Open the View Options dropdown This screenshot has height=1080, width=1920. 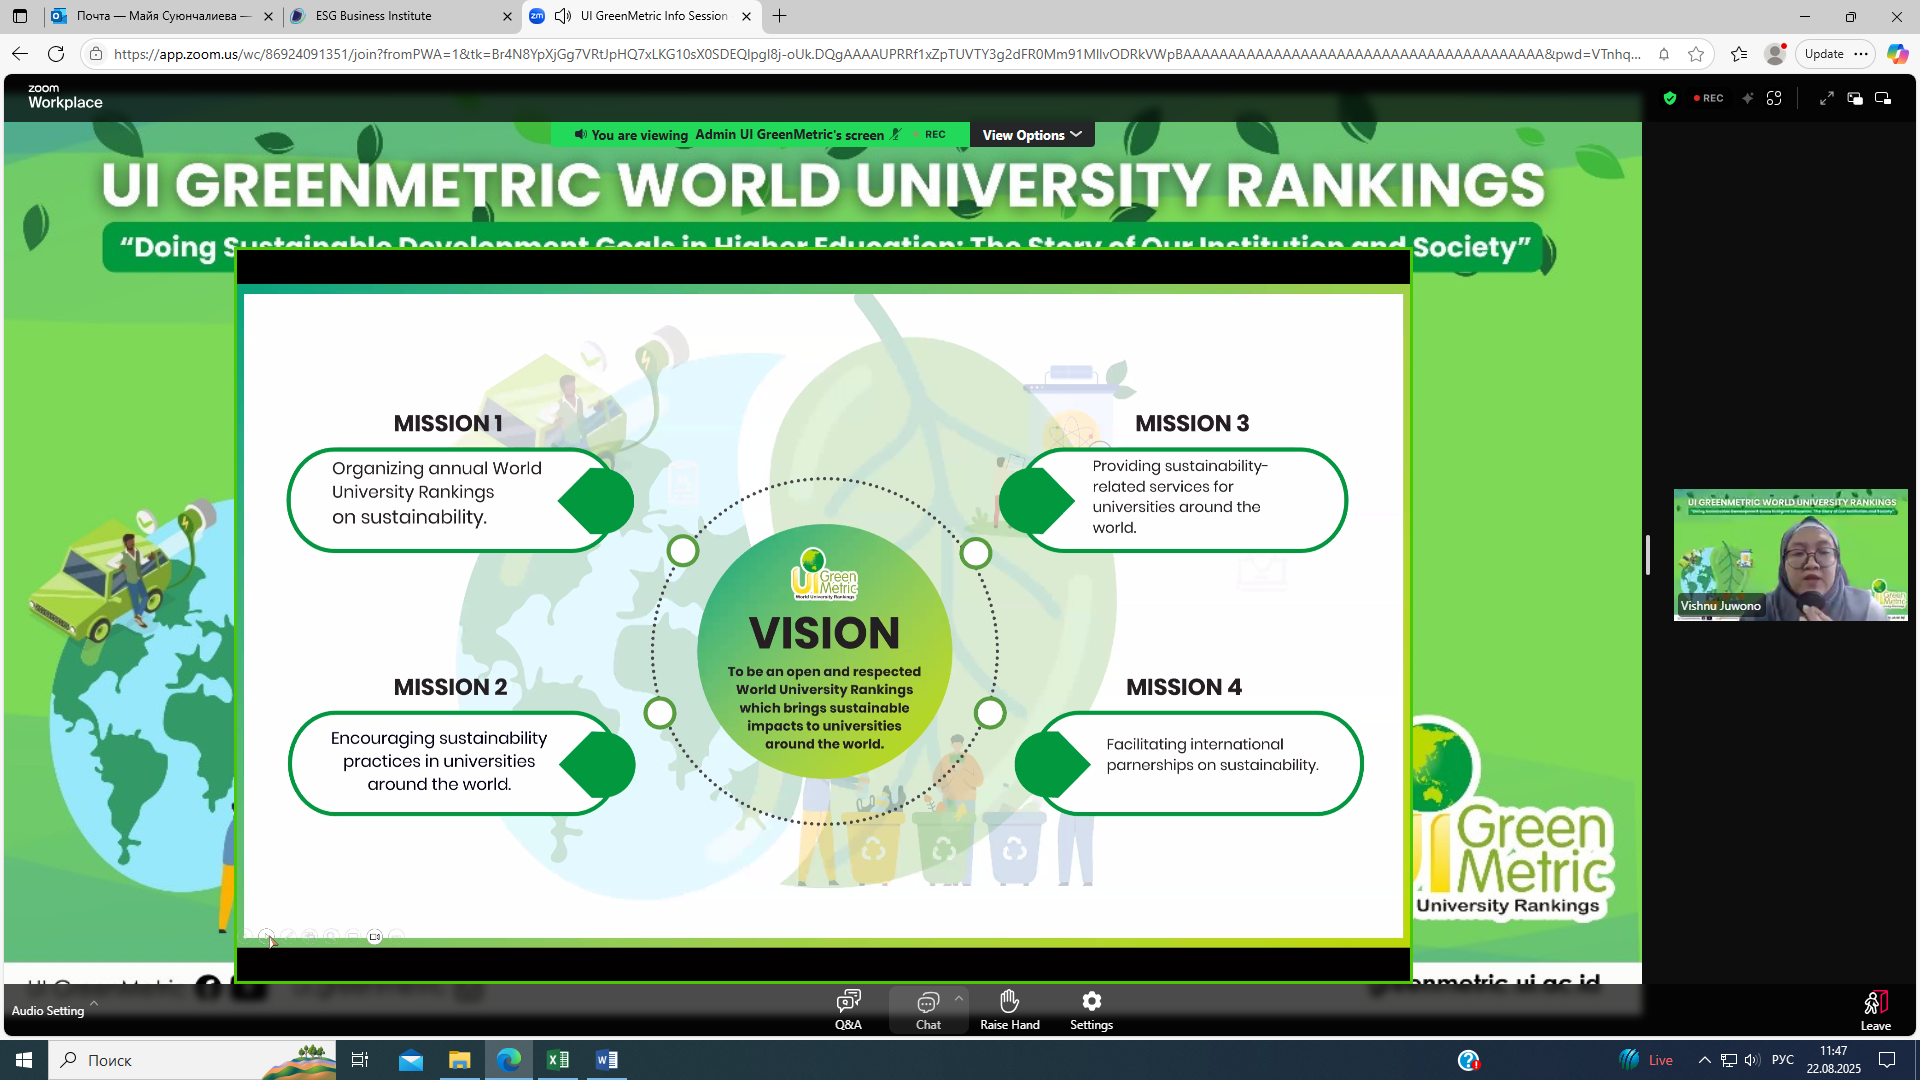coord(1032,135)
